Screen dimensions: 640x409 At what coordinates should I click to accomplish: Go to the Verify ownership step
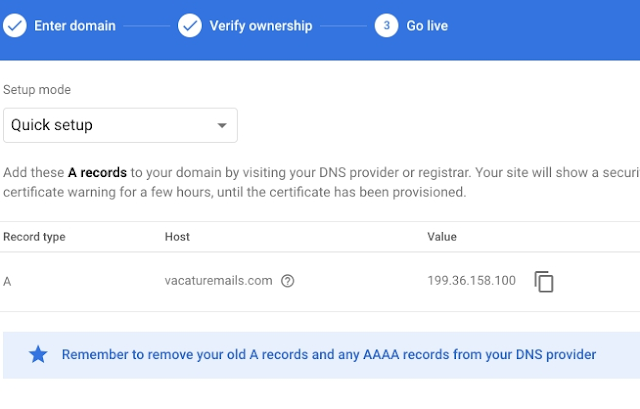pos(260,25)
